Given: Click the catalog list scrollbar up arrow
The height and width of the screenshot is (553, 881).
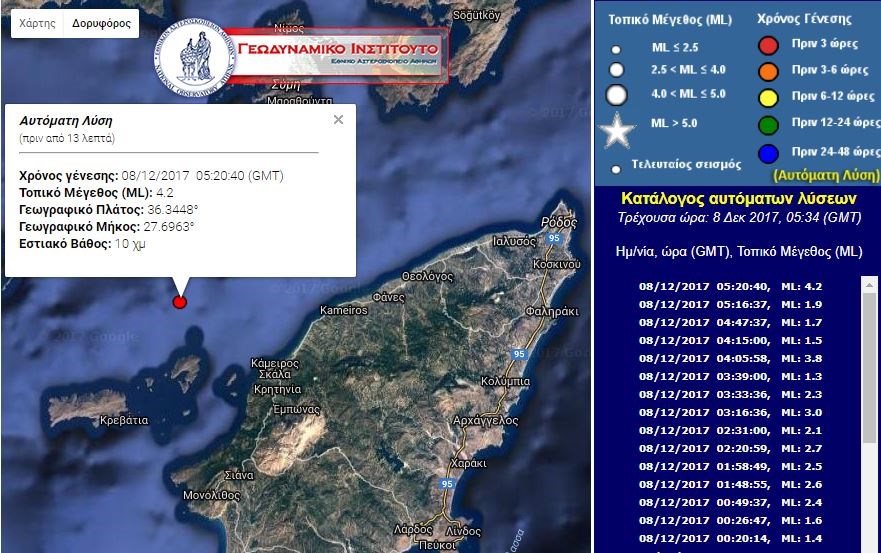Looking at the screenshot, I should [869, 285].
